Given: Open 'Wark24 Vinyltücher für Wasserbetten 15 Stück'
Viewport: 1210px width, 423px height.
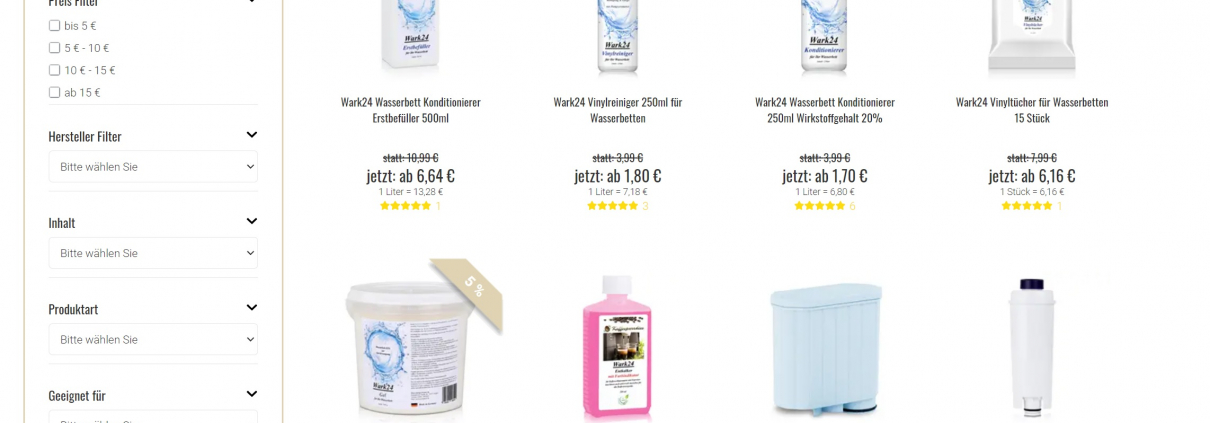Looking at the screenshot, I should coord(1032,110).
